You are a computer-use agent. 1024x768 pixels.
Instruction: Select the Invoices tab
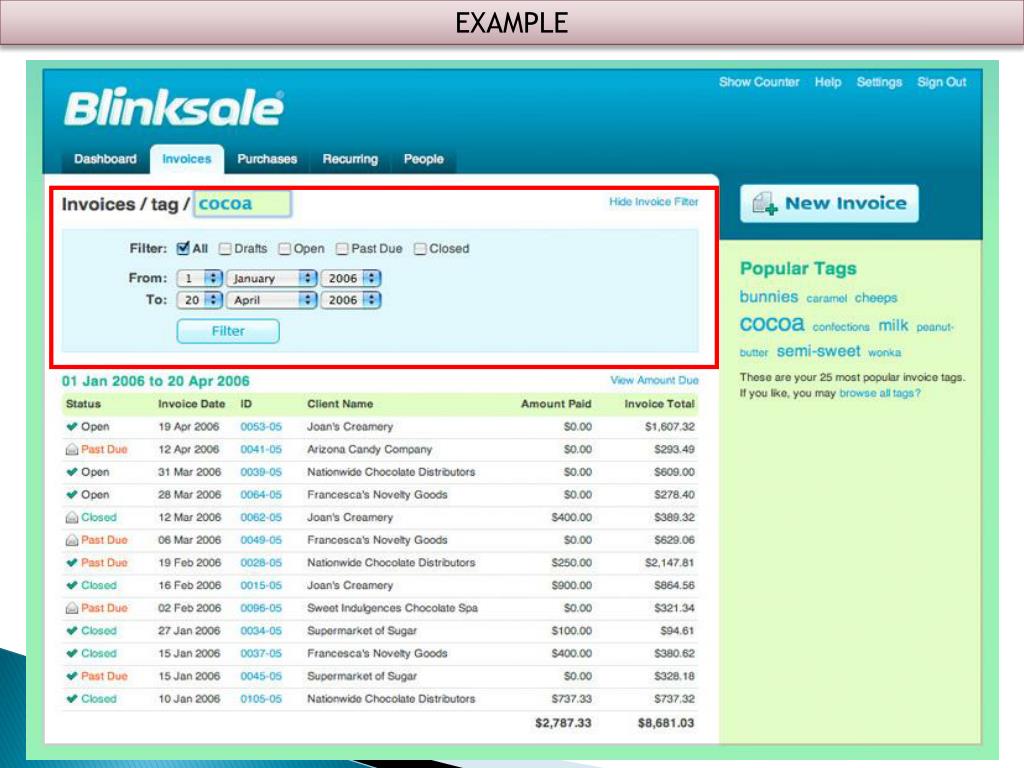pos(187,159)
